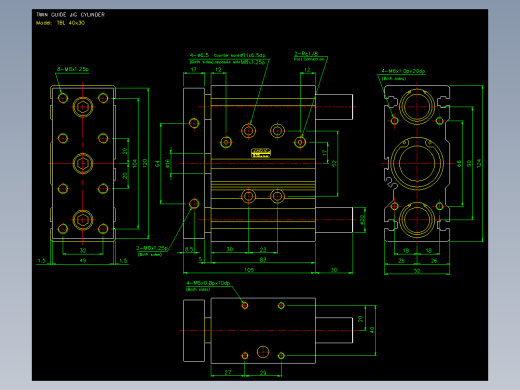The width and height of the screenshot is (520, 390).
Task: Click the '49' width dimension on left view
Action: 83,260
